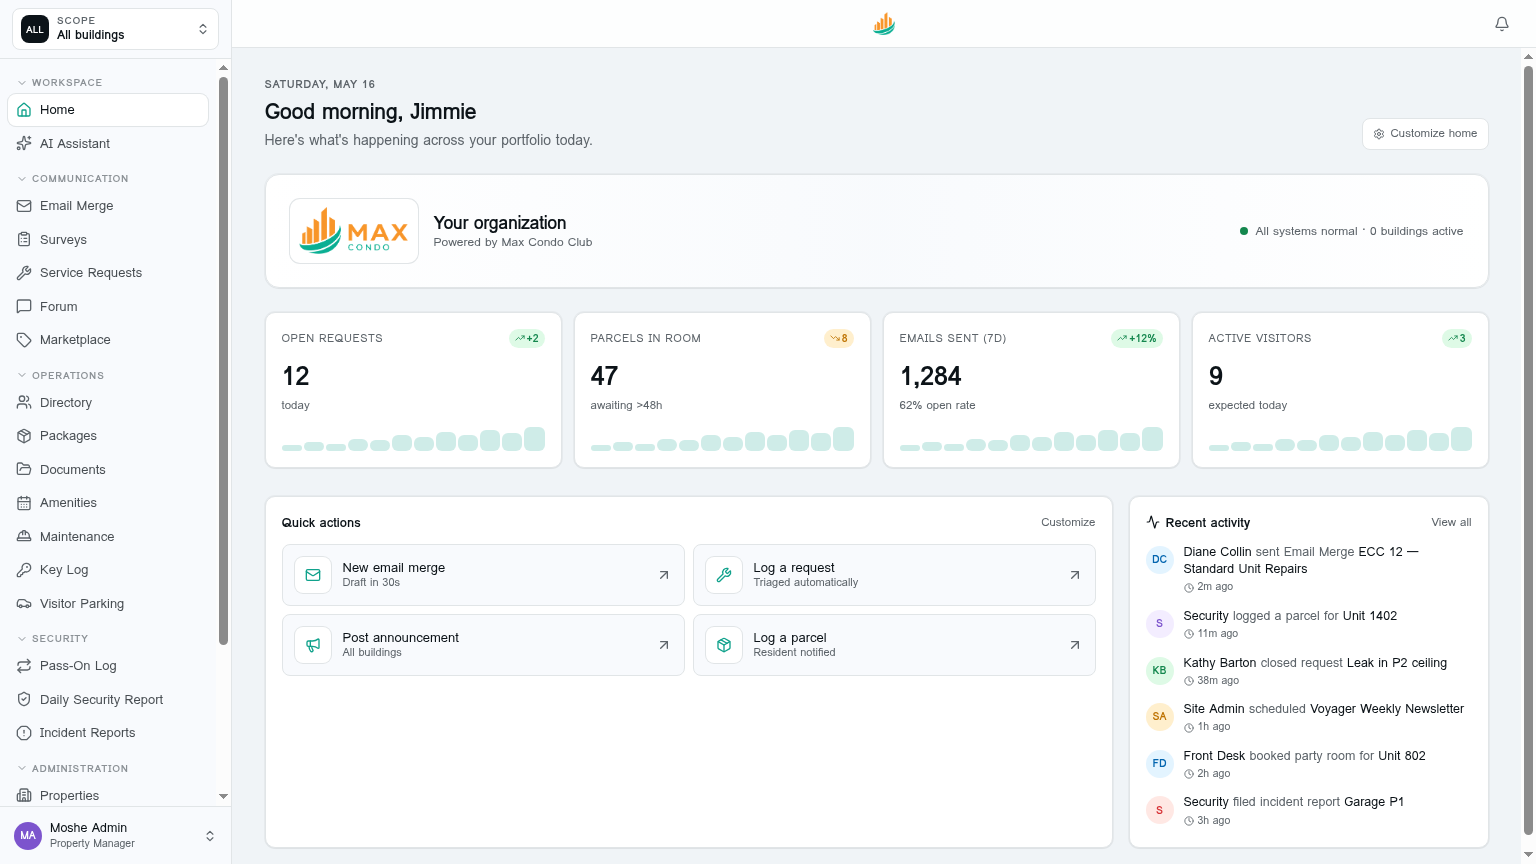
Task: Open notifications bell icon
Action: coord(1501,24)
